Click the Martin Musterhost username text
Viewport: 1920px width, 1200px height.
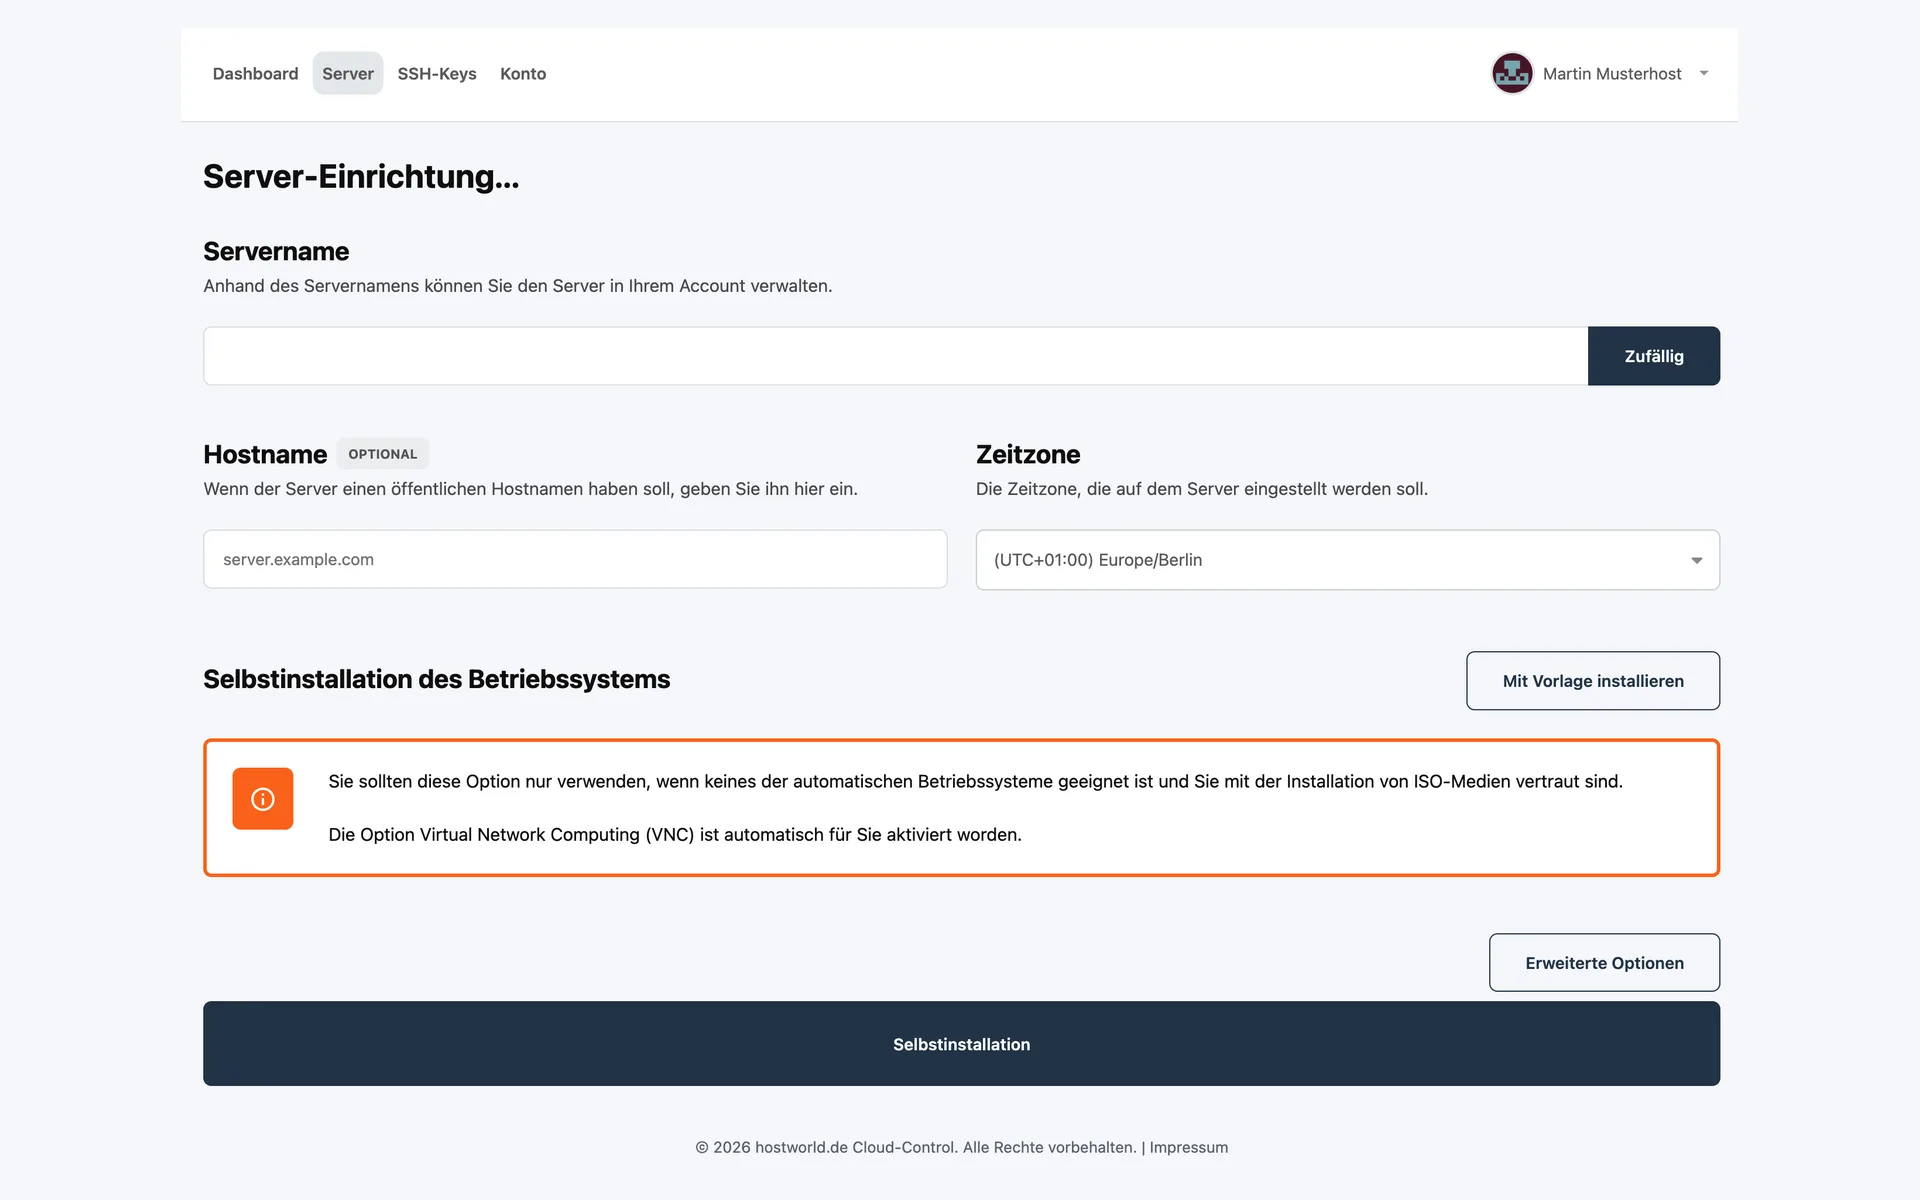tap(1612, 73)
